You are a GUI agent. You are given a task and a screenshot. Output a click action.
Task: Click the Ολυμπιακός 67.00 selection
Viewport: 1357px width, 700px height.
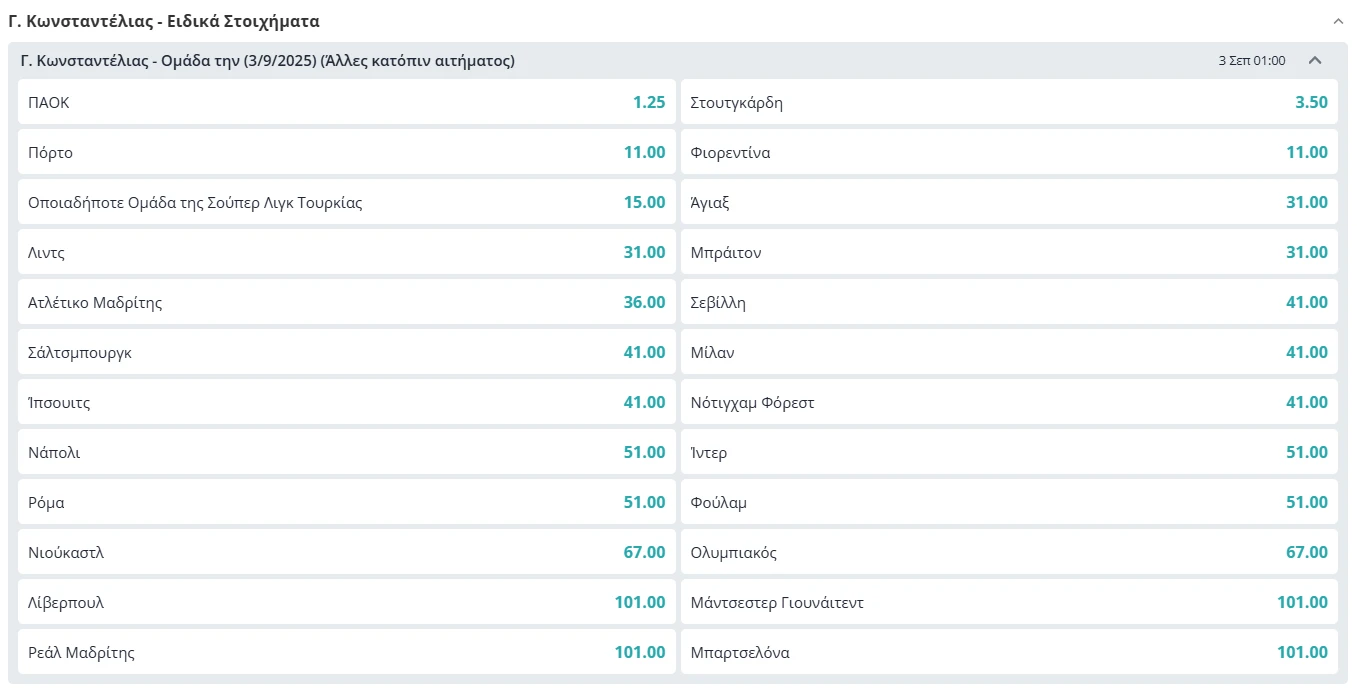(1008, 552)
